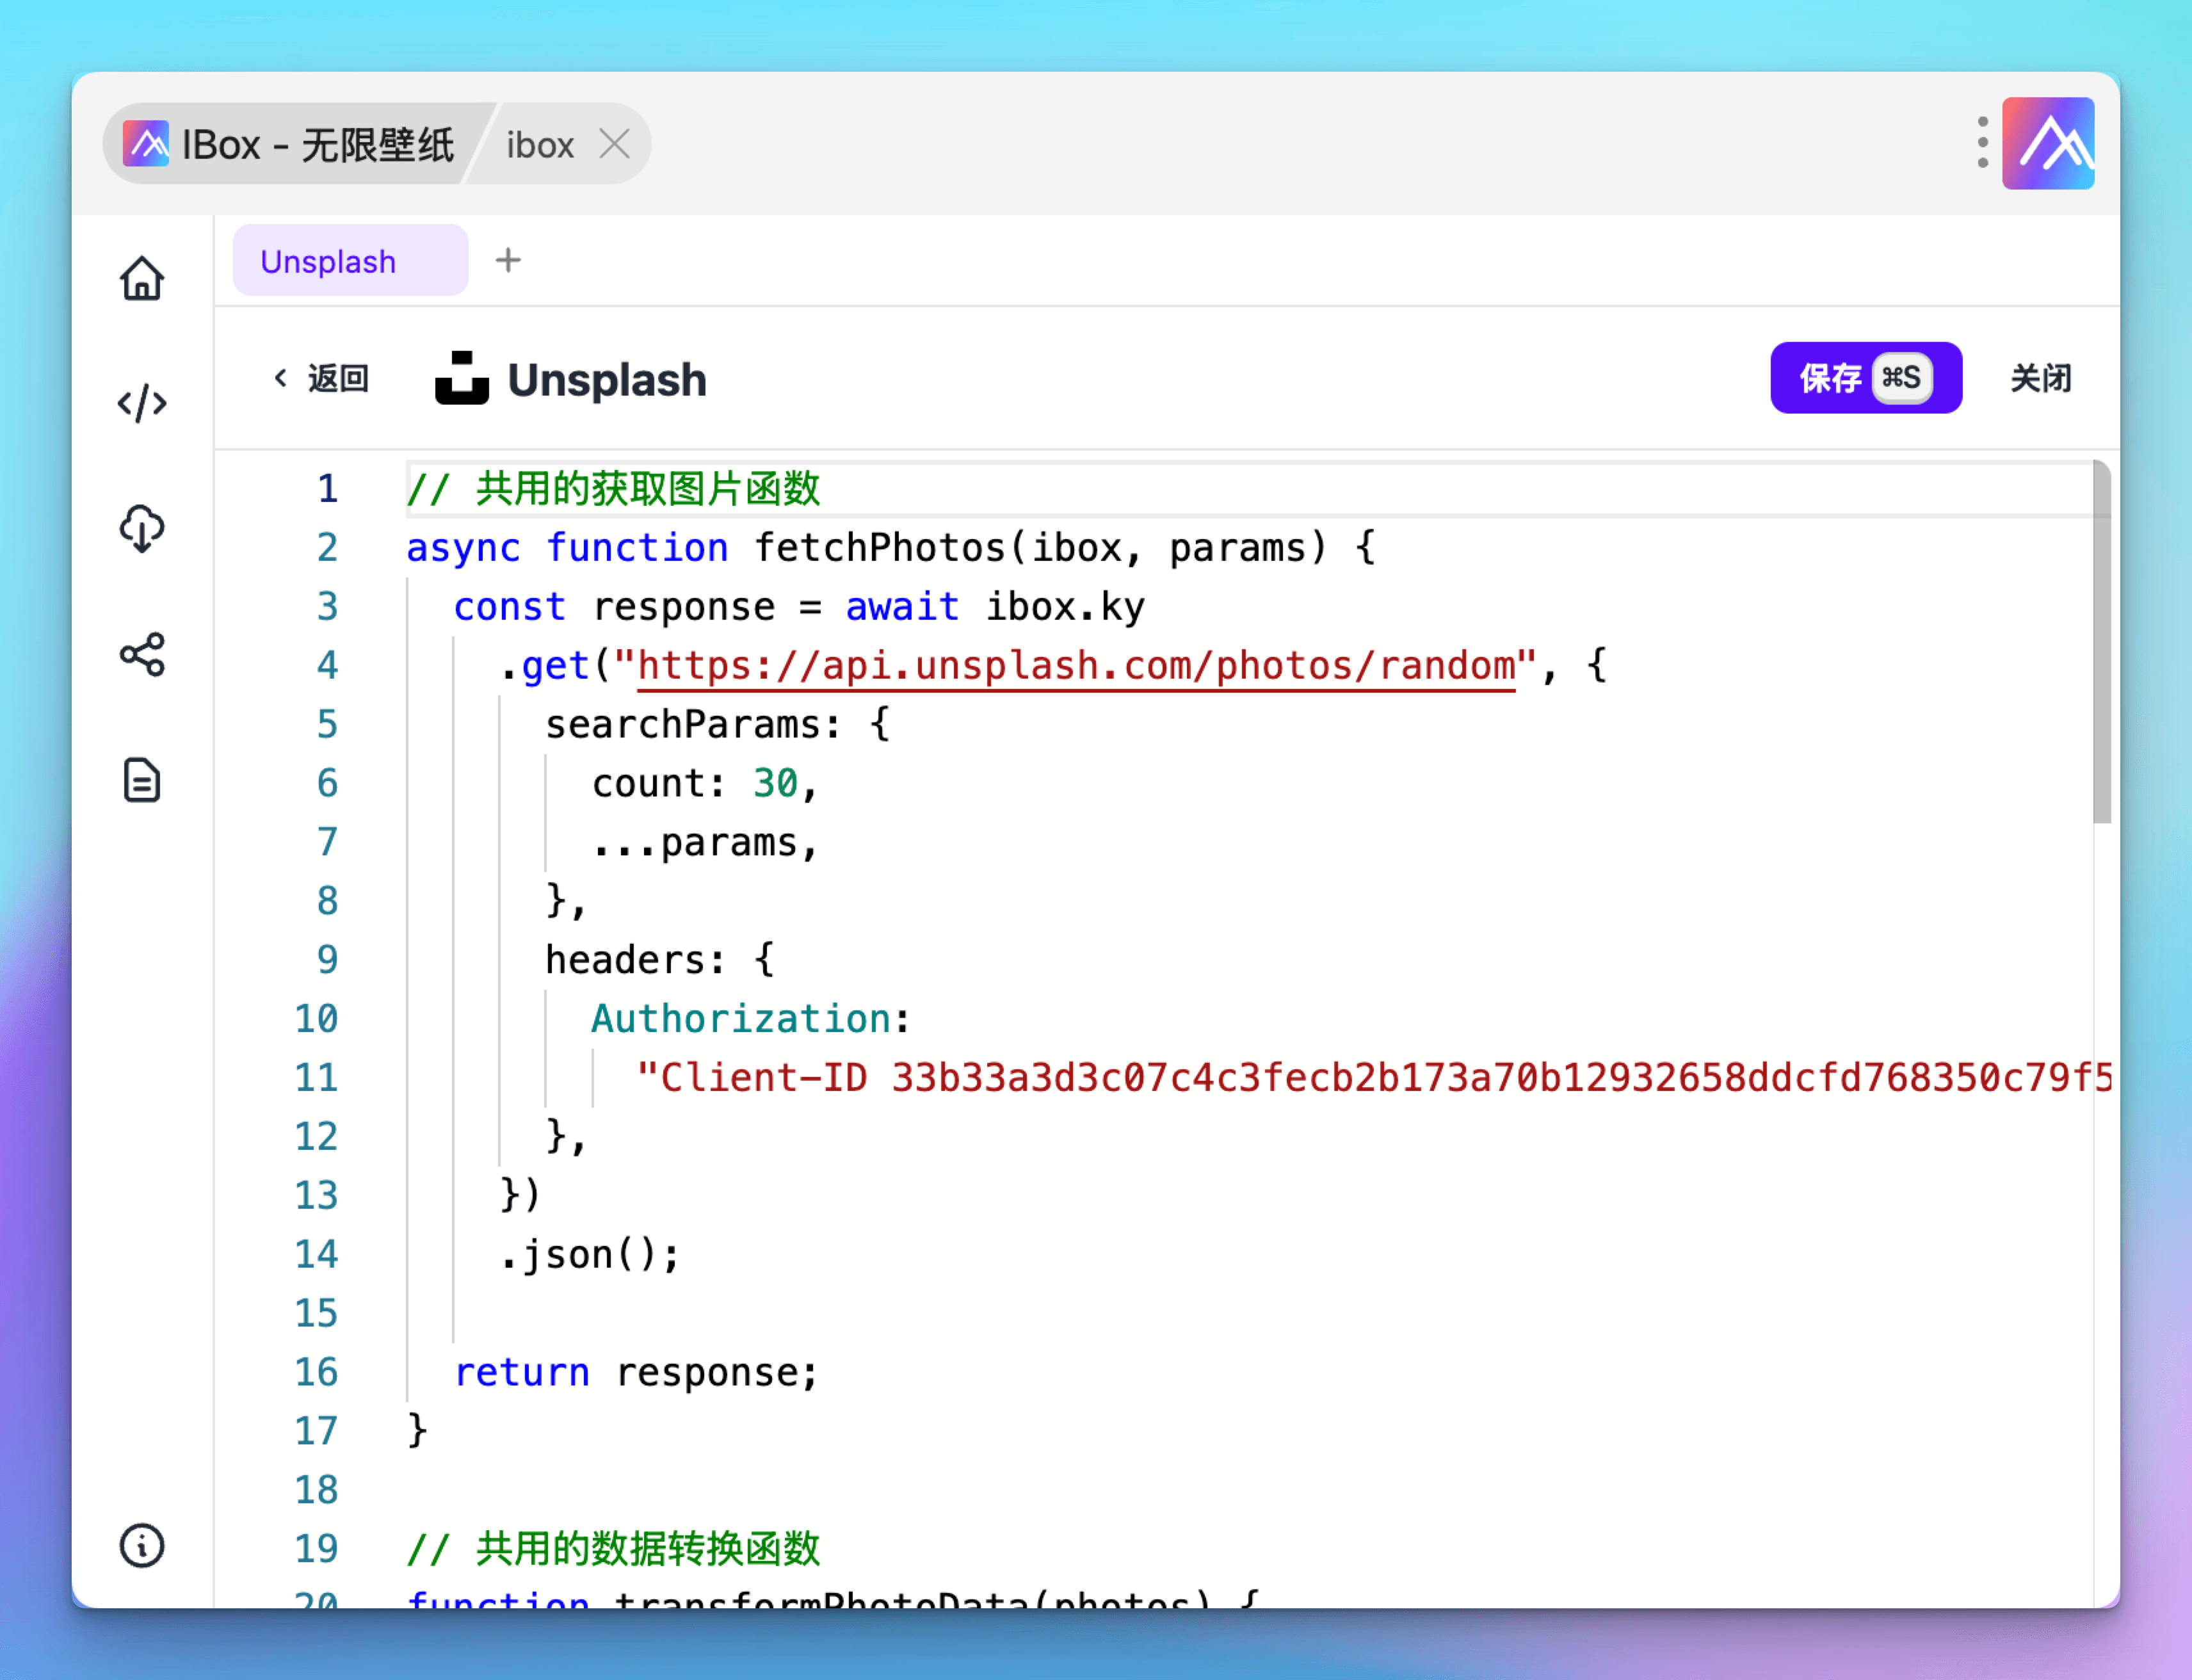Click the async keyword on line 2
The height and width of the screenshot is (1680, 2192).
click(463, 548)
